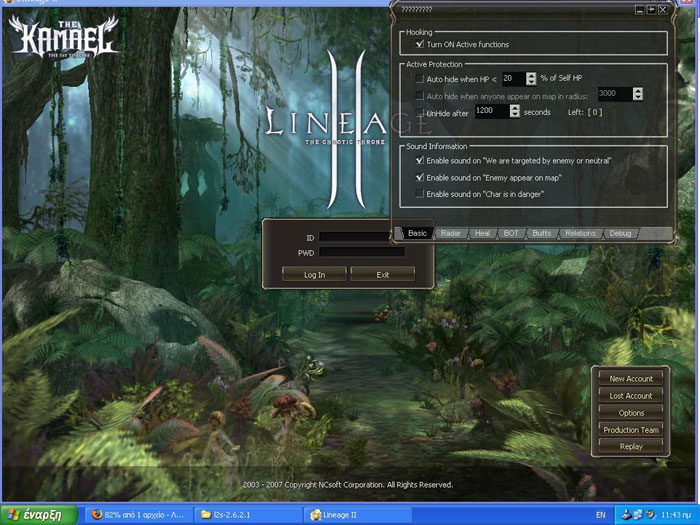700x525 pixels.
Task: Minimize the tool overlay window
Action: pyautogui.click(x=640, y=9)
